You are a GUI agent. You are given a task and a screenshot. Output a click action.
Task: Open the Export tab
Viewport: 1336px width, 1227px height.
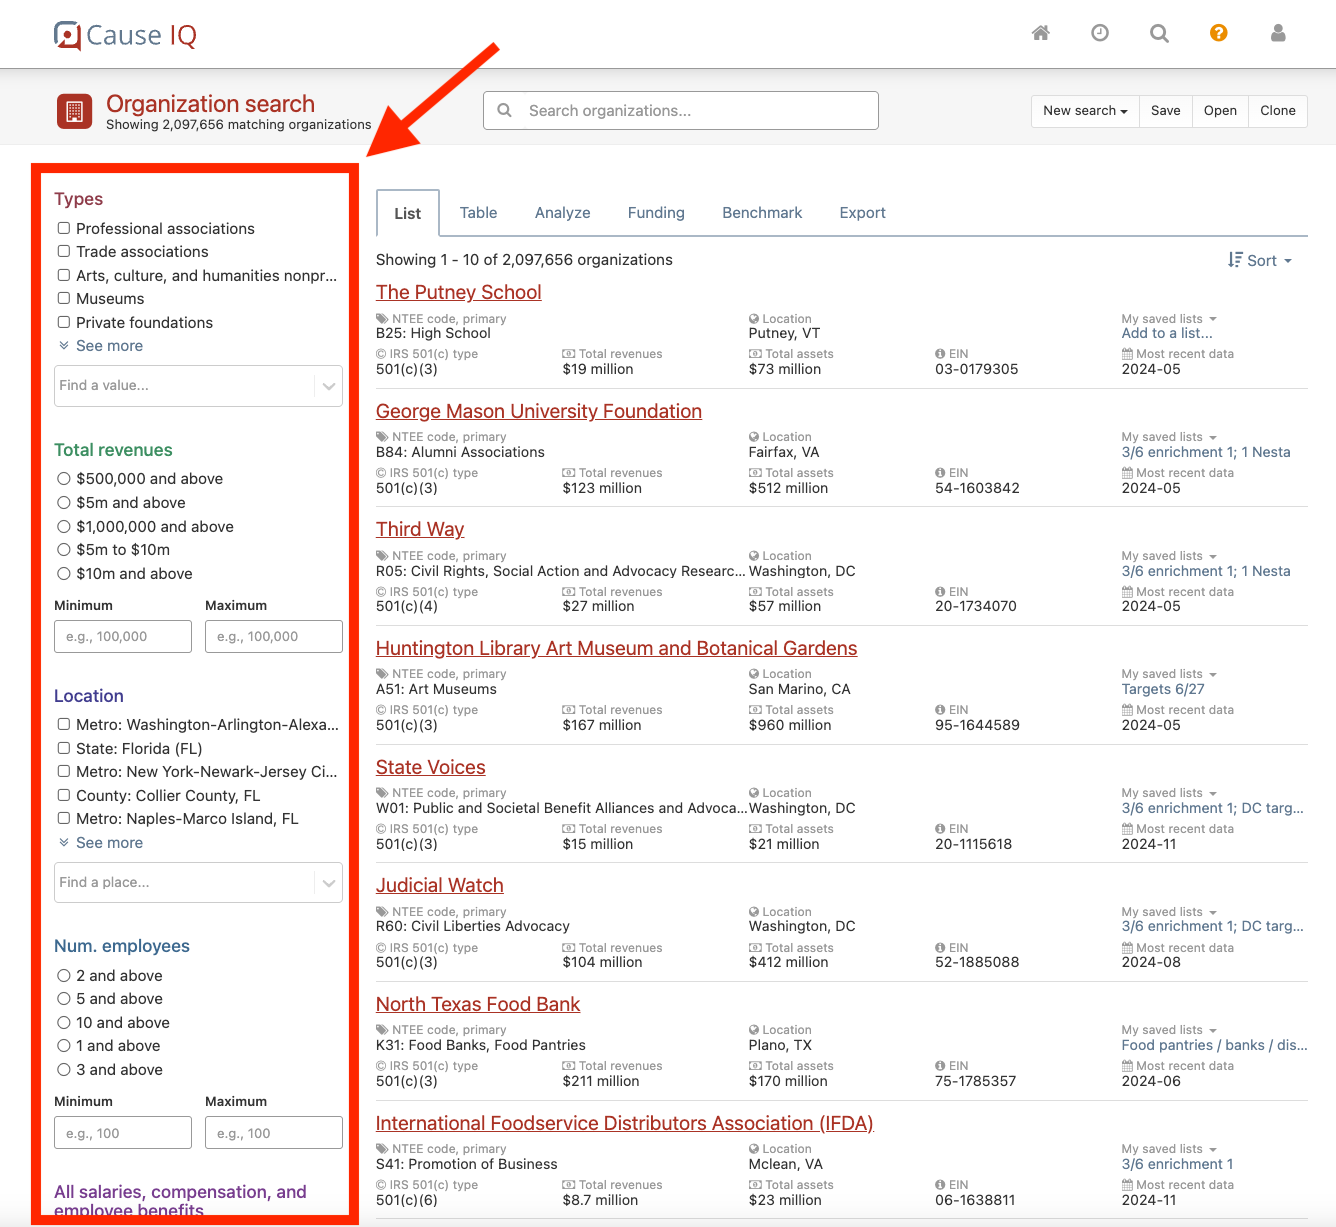tap(862, 213)
